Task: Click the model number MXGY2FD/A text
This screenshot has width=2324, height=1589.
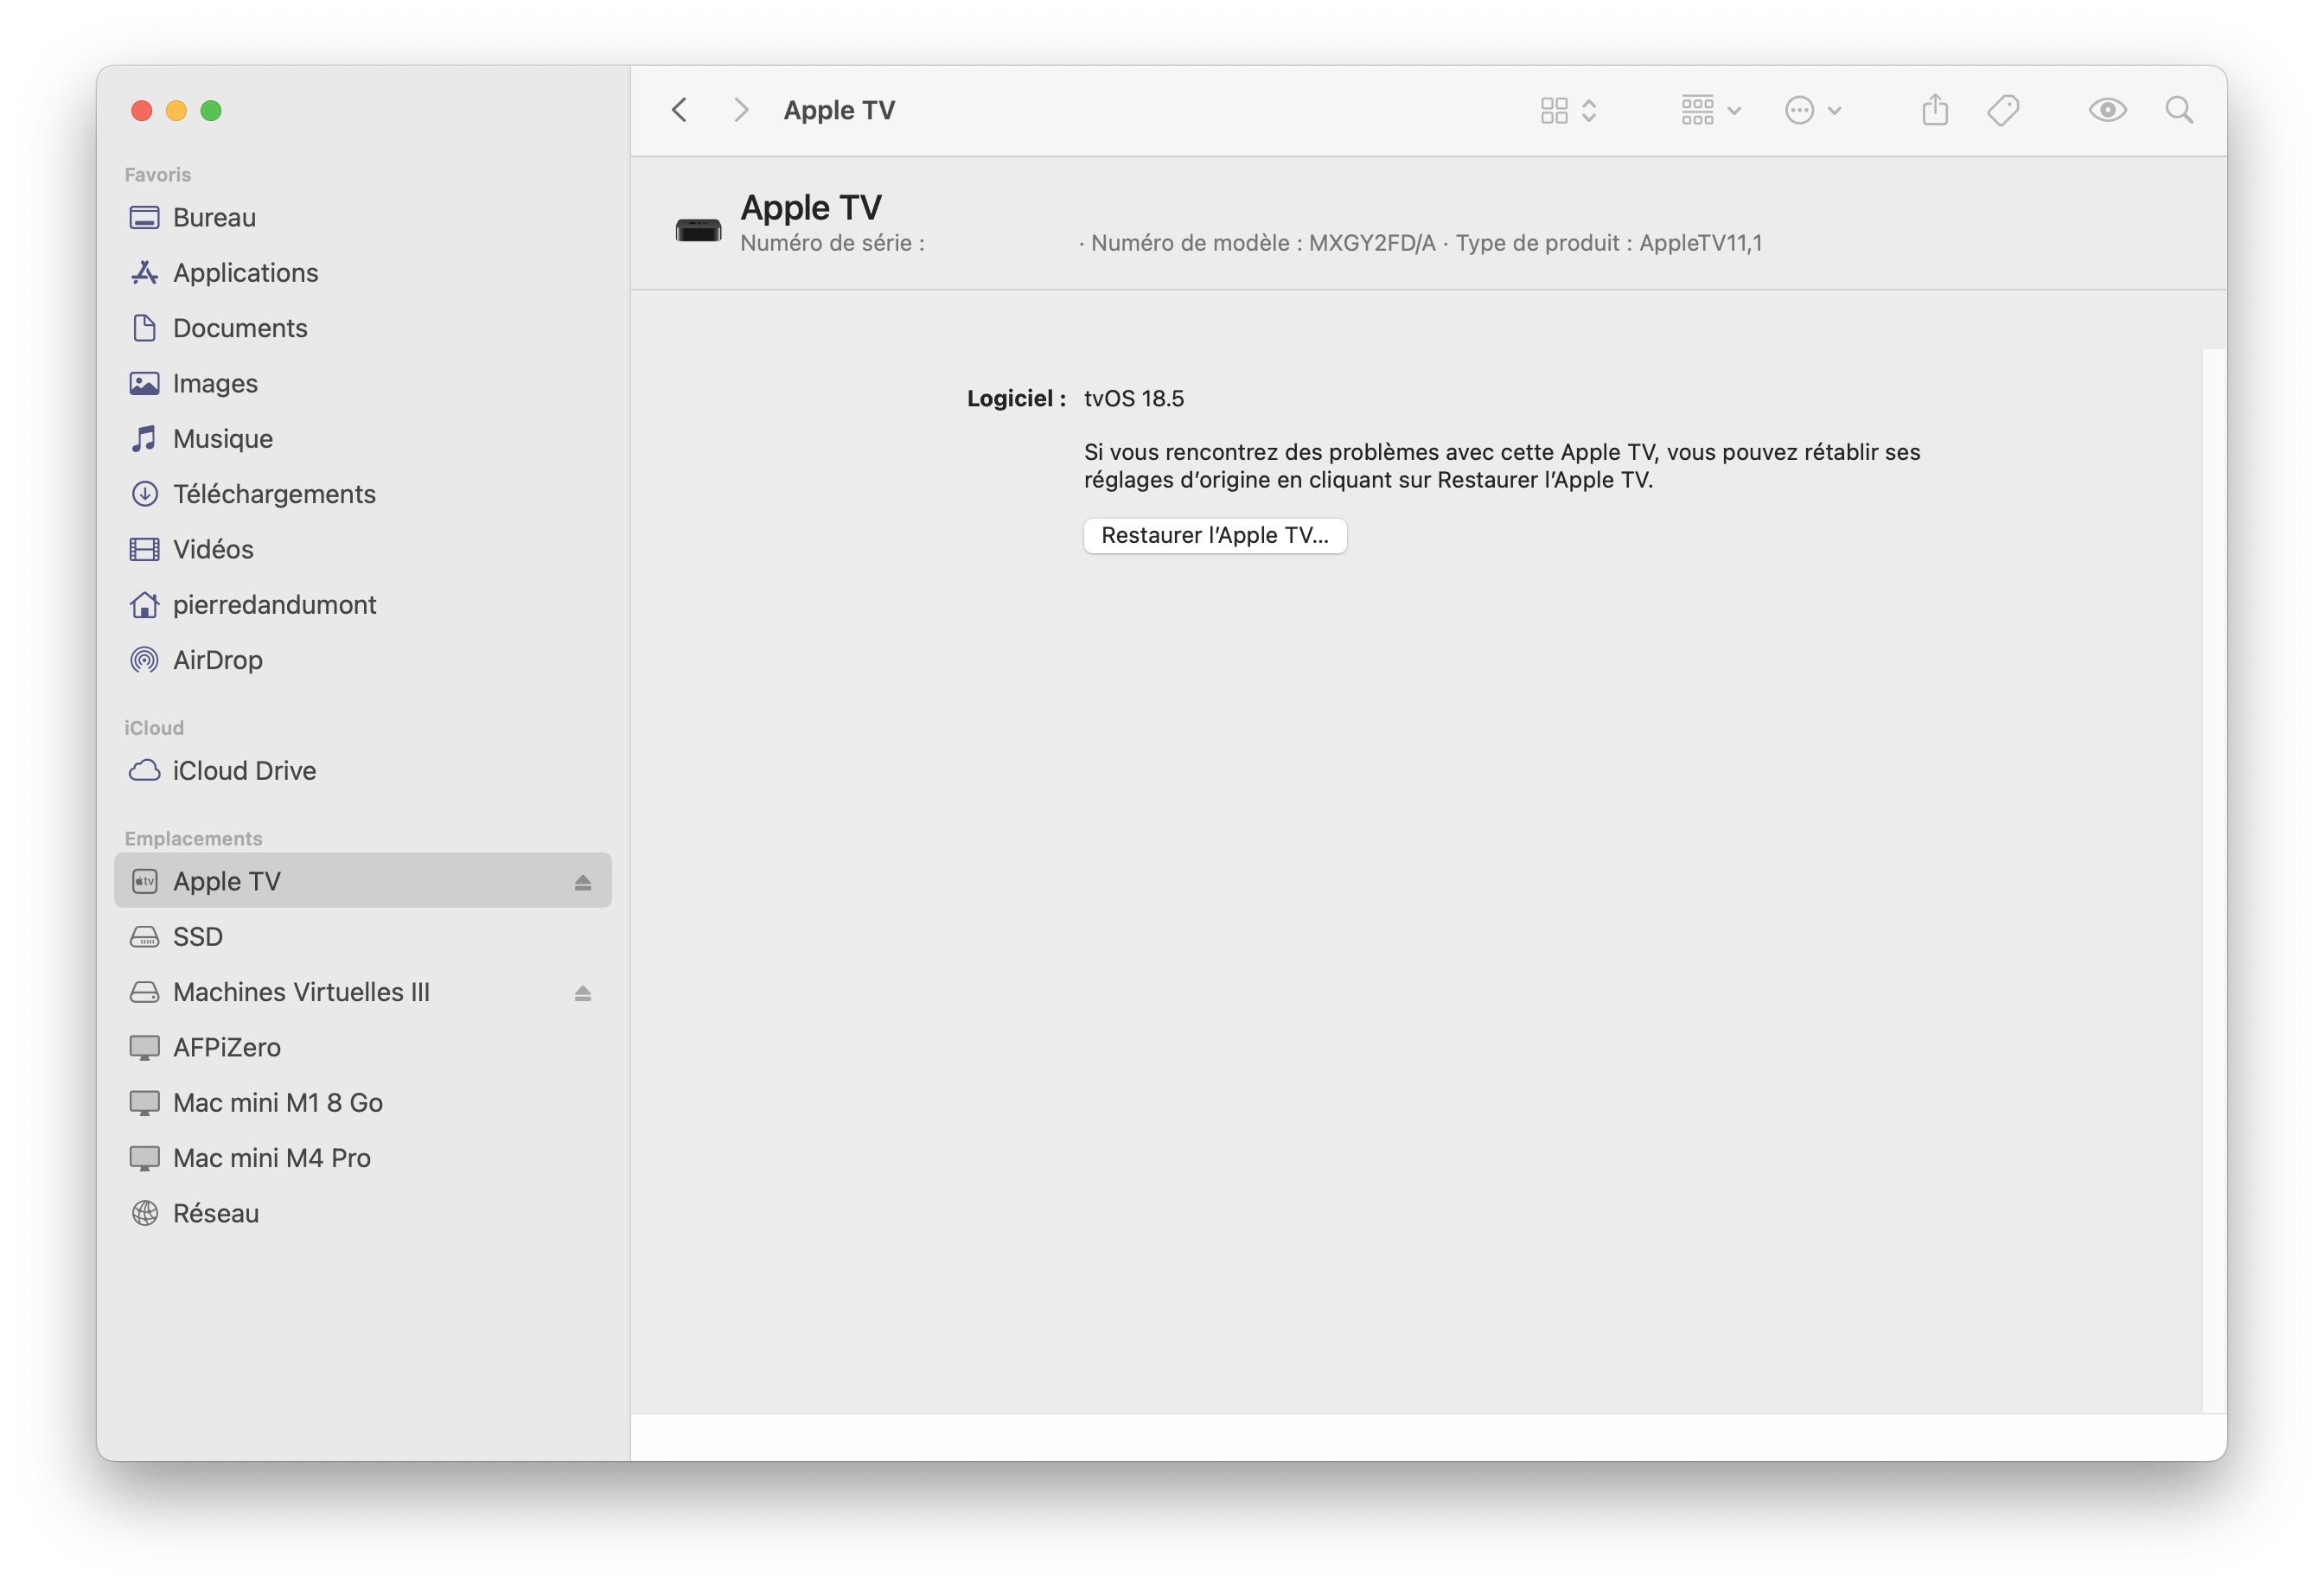Action: [x=1372, y=243]
